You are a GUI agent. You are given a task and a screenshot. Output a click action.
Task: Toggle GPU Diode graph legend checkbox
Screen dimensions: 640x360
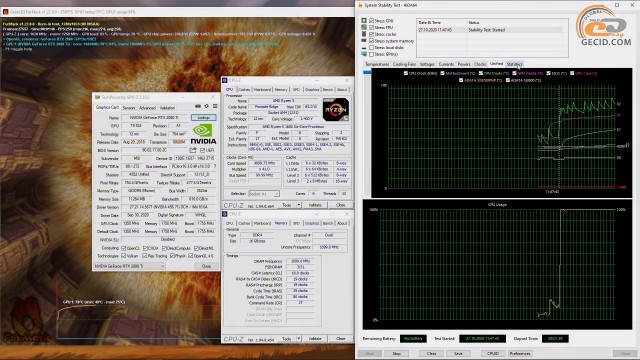(x=514, y=73)
